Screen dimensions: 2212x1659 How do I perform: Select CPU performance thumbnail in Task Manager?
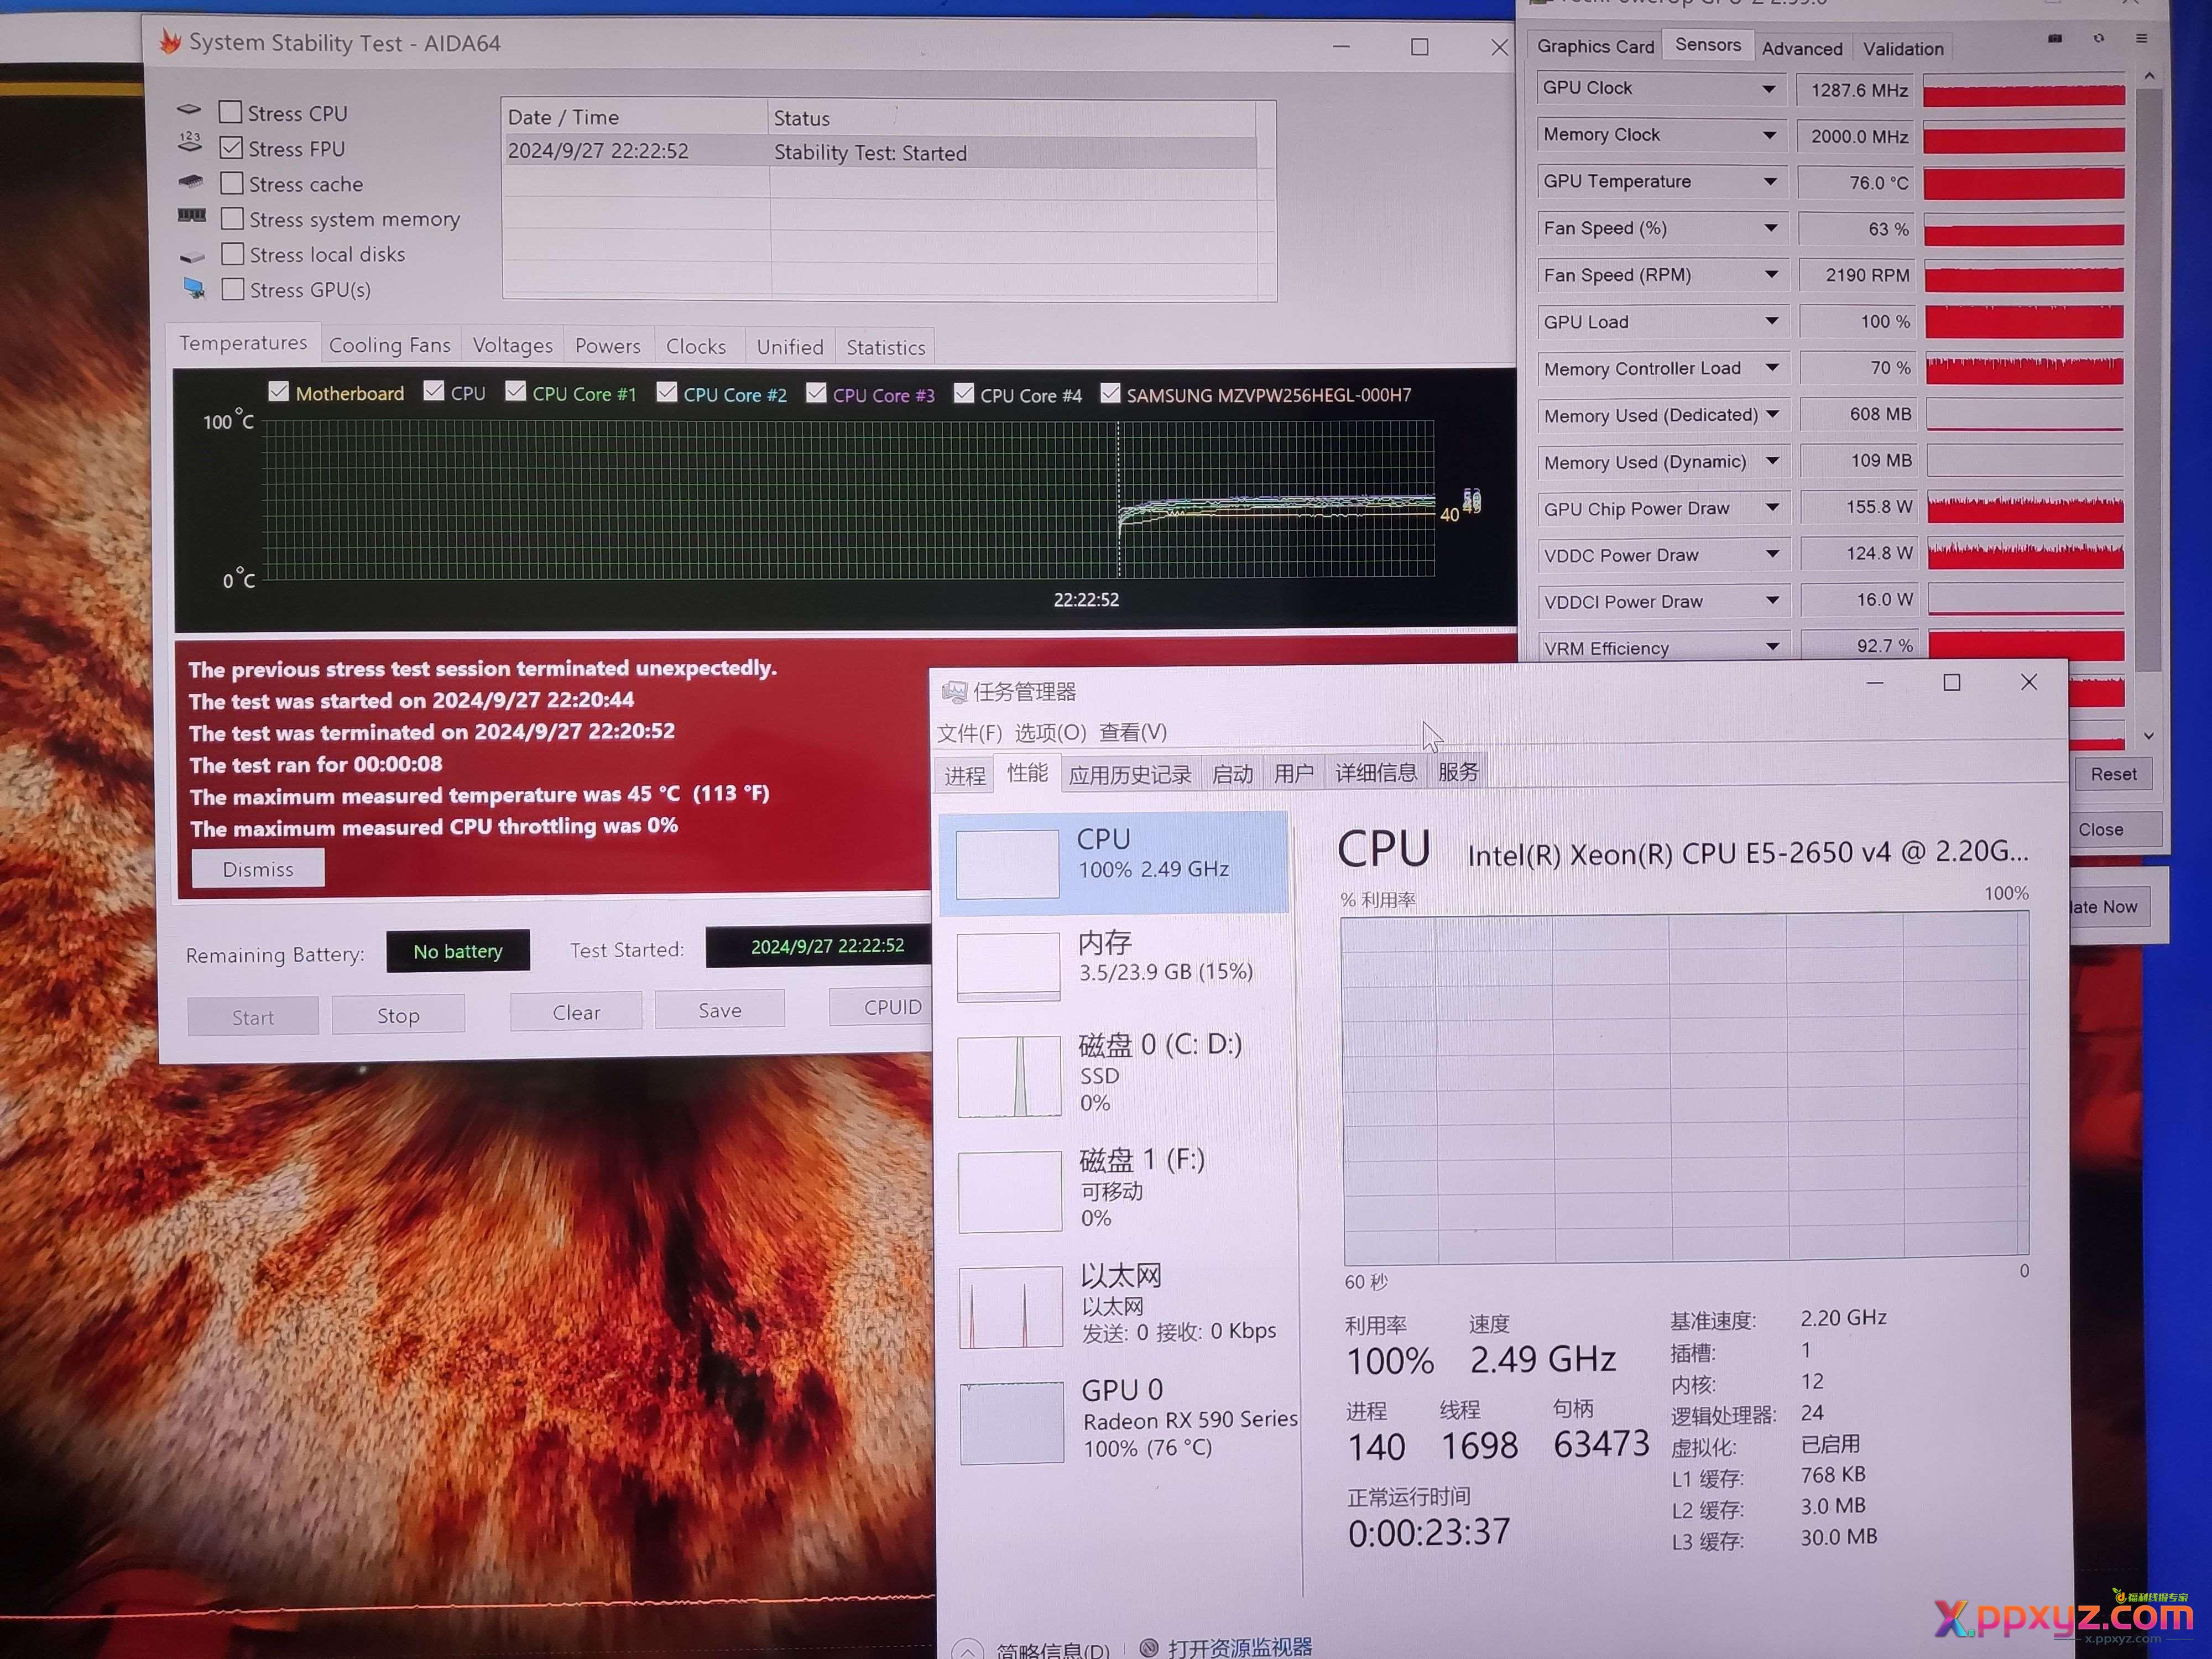pos(1007,864)
